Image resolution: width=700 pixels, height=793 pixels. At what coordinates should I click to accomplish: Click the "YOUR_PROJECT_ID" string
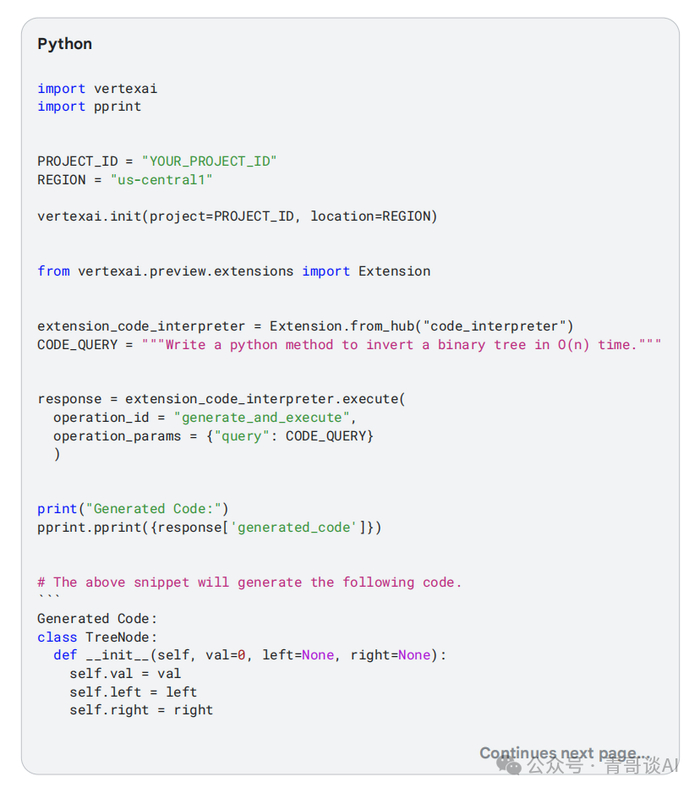click(x=209, y=161)
